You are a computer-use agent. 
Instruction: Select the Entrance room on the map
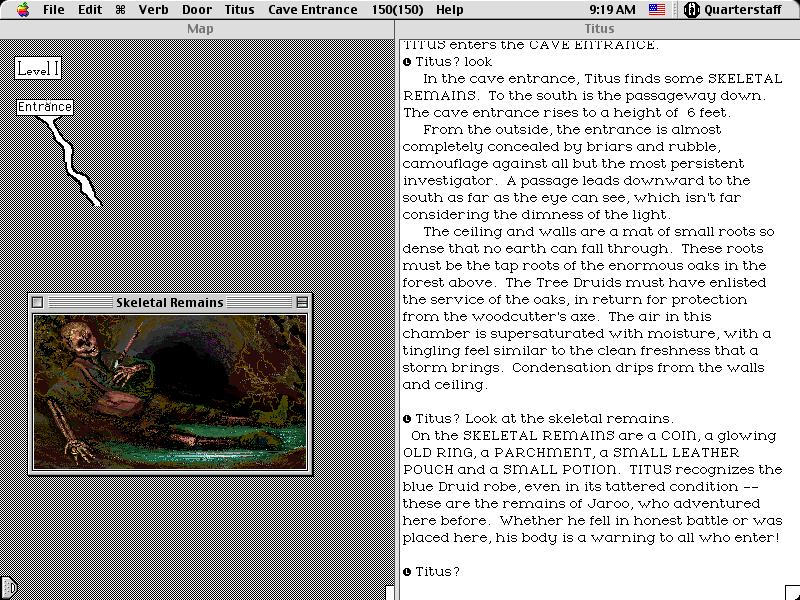click(45, 107)
